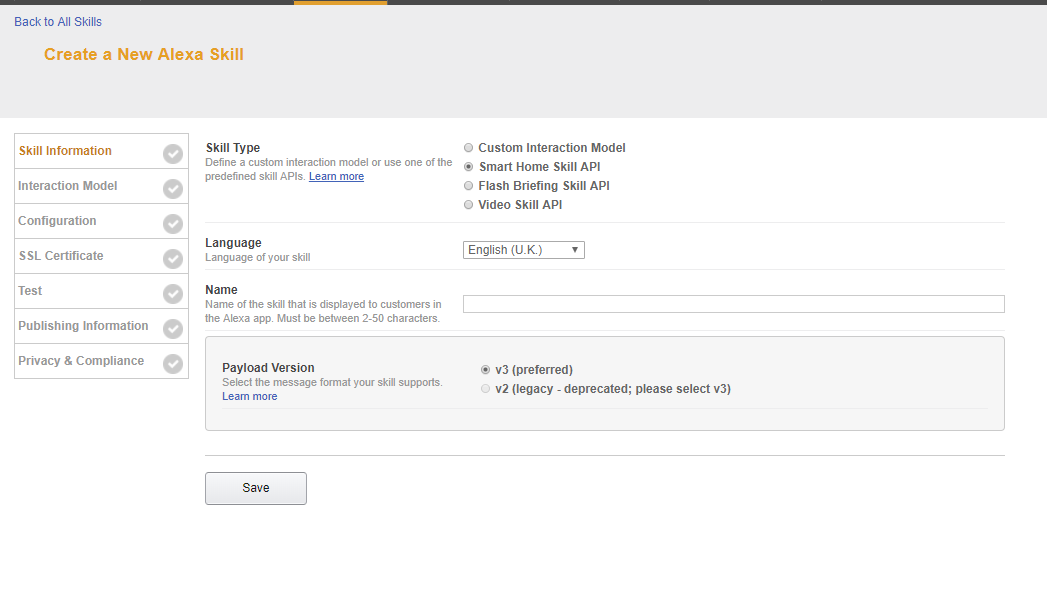
Task: Click the Test step checkmark icon
Action: [x=173, y=294]
